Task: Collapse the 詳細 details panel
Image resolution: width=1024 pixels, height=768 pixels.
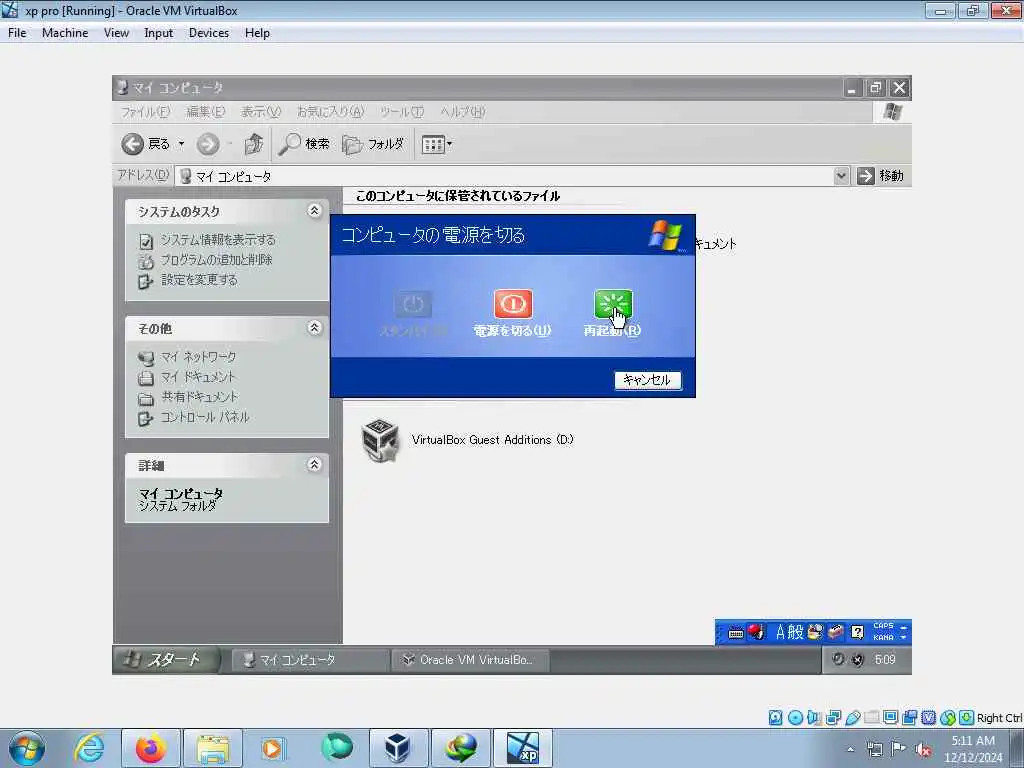Action: click(314, 464)
